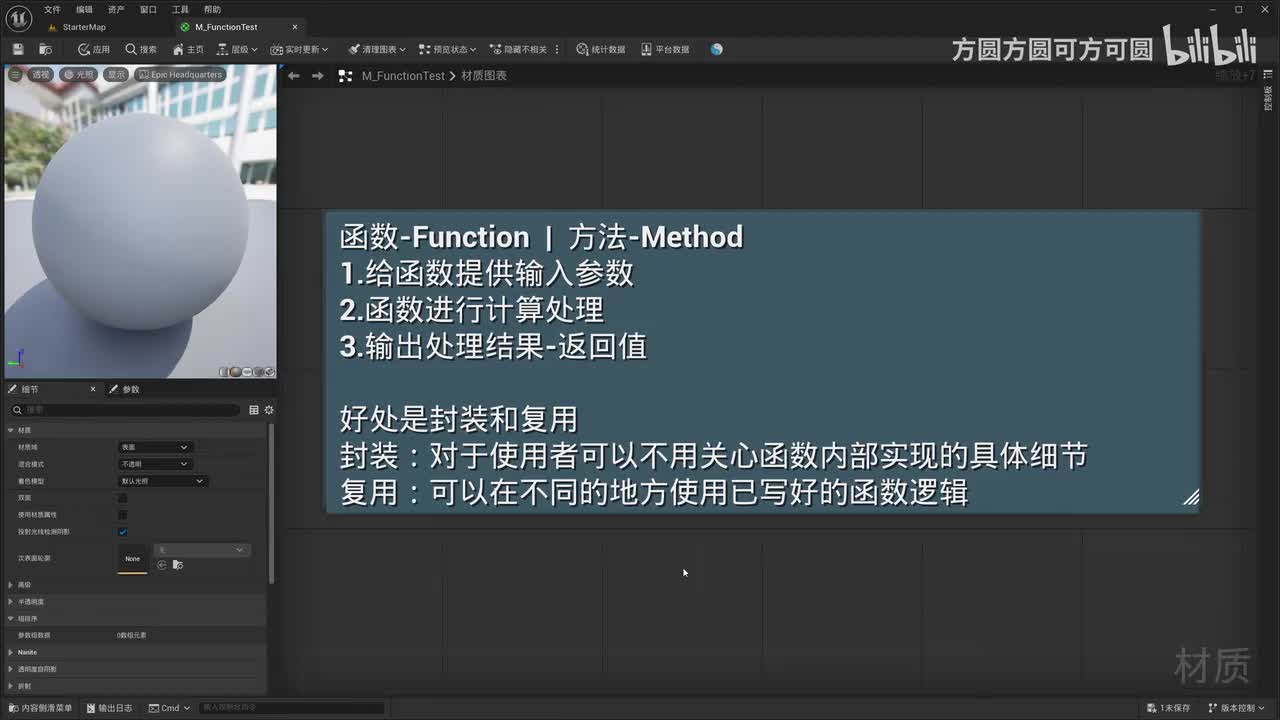Click the Unreal Engine logo icon
1280x720 pixels.
[x=17, y=17]
